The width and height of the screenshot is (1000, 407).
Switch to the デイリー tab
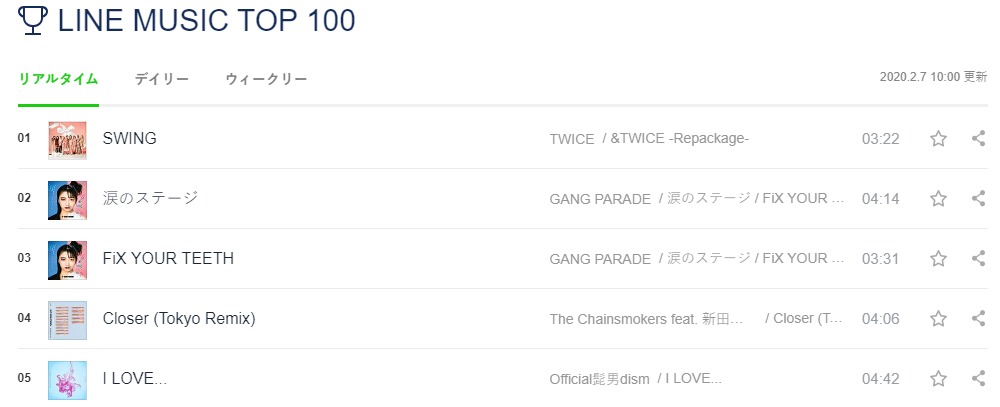(x=162, y=79)
